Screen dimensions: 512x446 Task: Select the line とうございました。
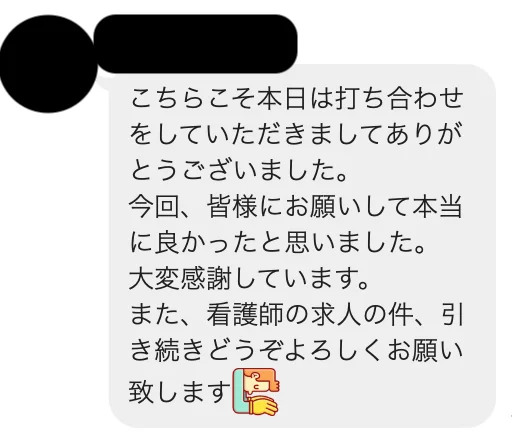coord(239,171)
